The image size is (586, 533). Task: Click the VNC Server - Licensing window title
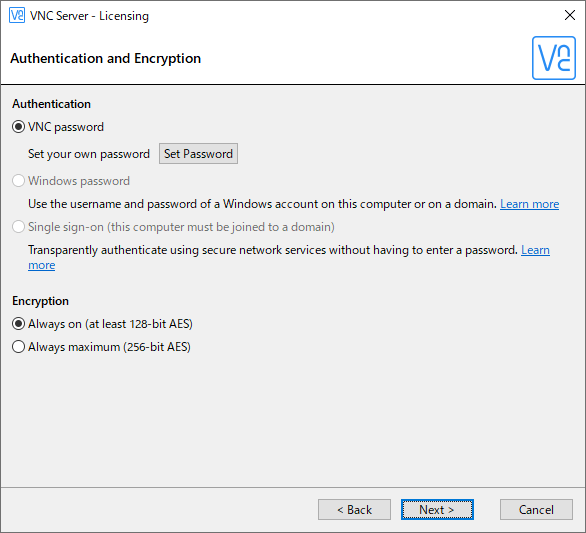(89, 16)
